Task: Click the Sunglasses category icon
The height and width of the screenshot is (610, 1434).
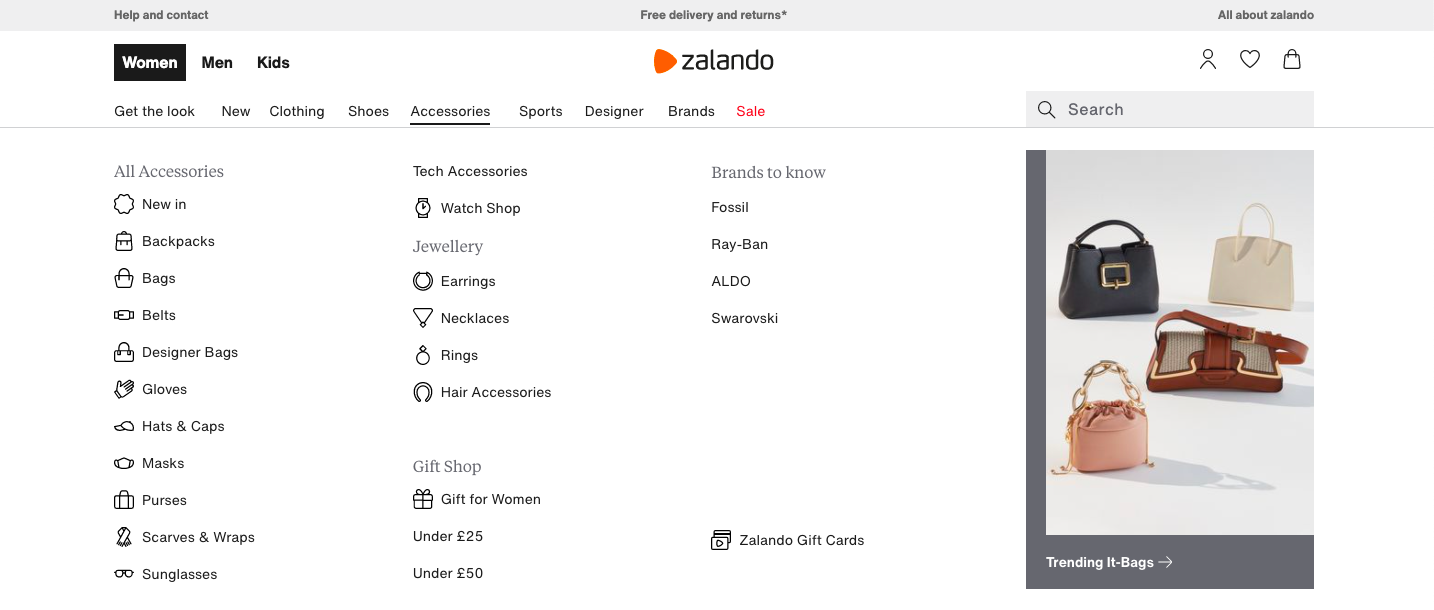Action: pos(123,573)
